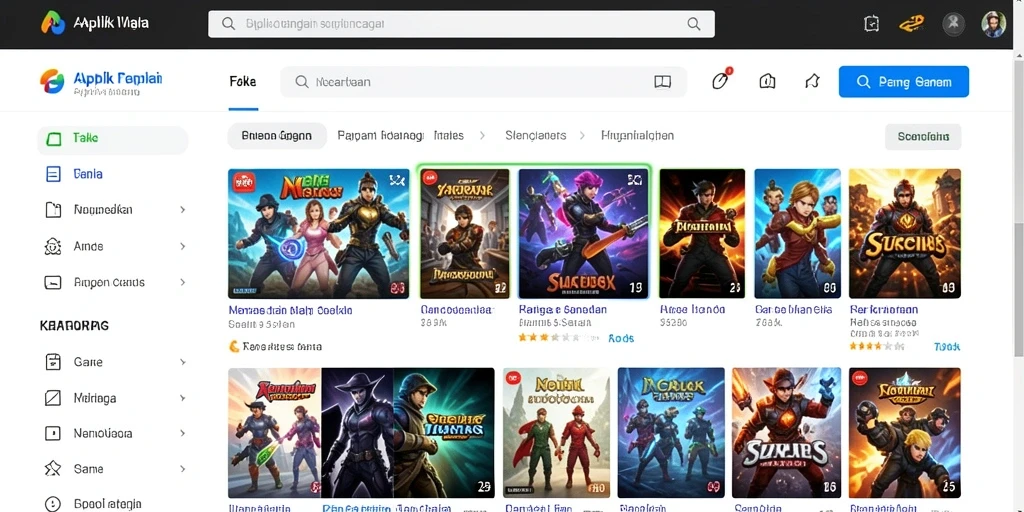1024x512 pixels.
Task: Open the pen icon with red notification badge
Action: pos(720,80)
